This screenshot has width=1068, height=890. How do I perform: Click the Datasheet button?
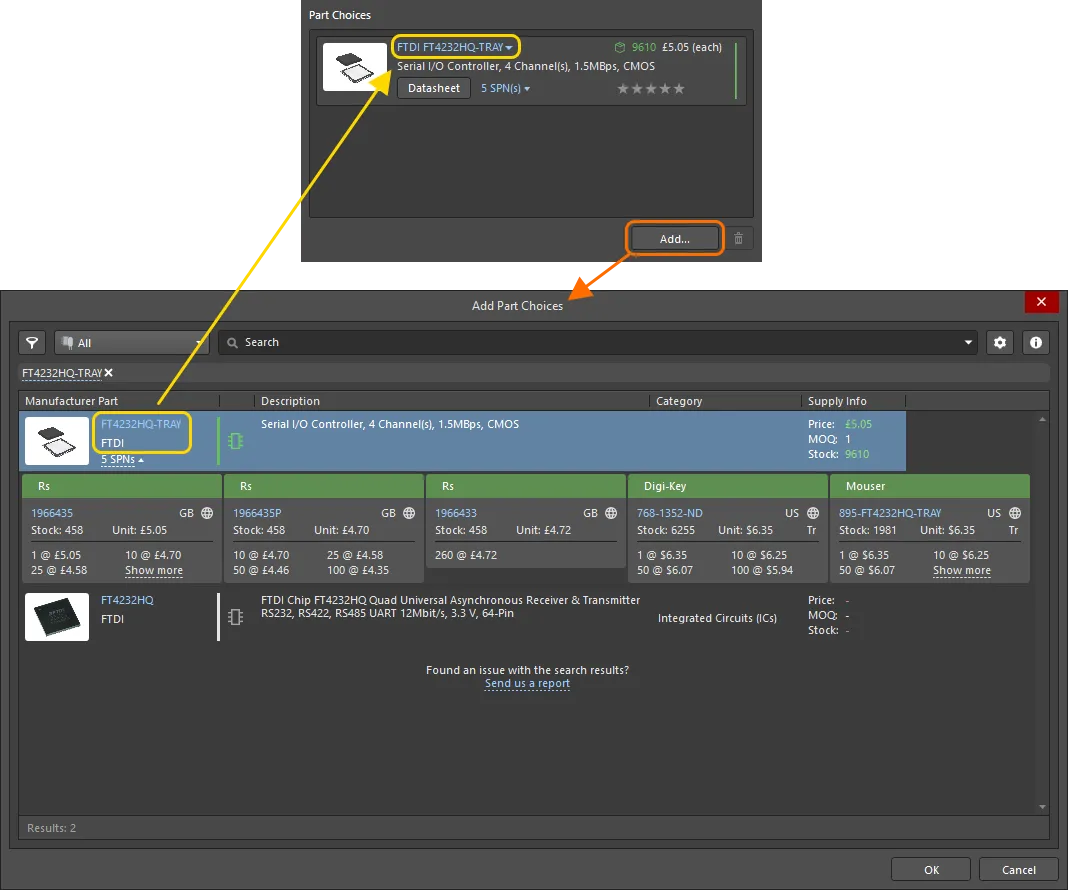coord(433,88)
